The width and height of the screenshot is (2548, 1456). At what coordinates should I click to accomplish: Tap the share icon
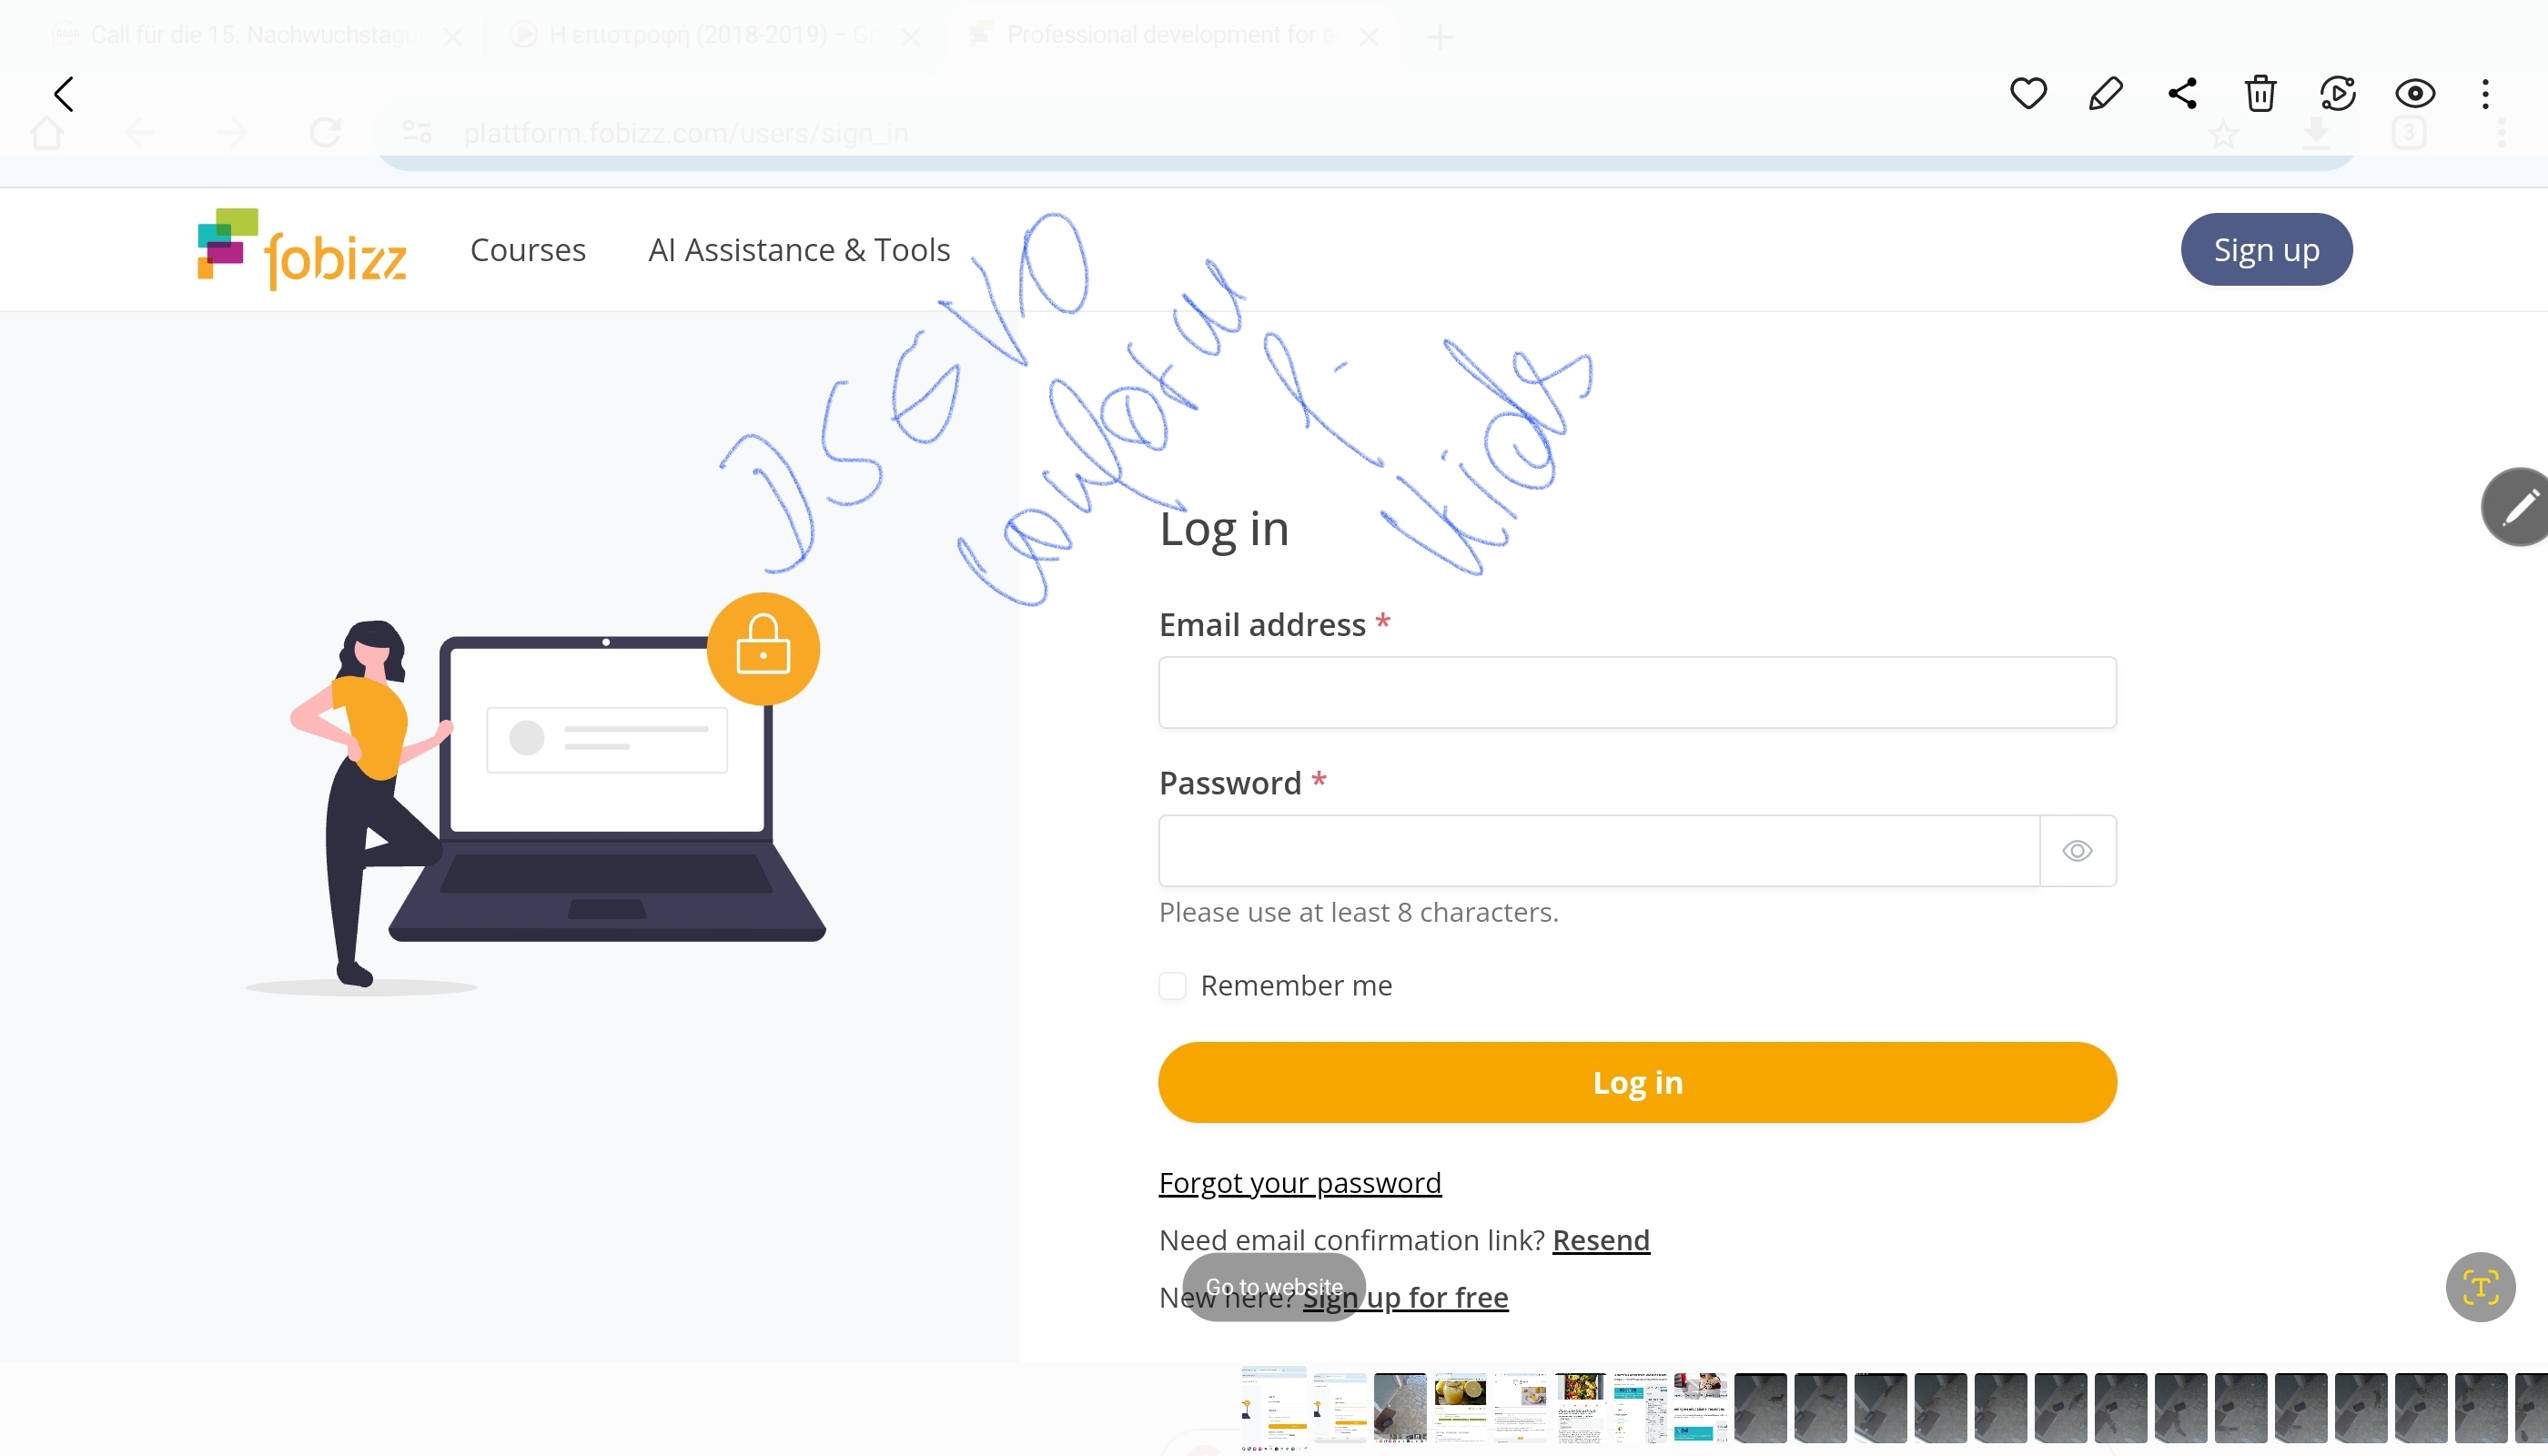pyautogui.click(x=2182, y=94)
